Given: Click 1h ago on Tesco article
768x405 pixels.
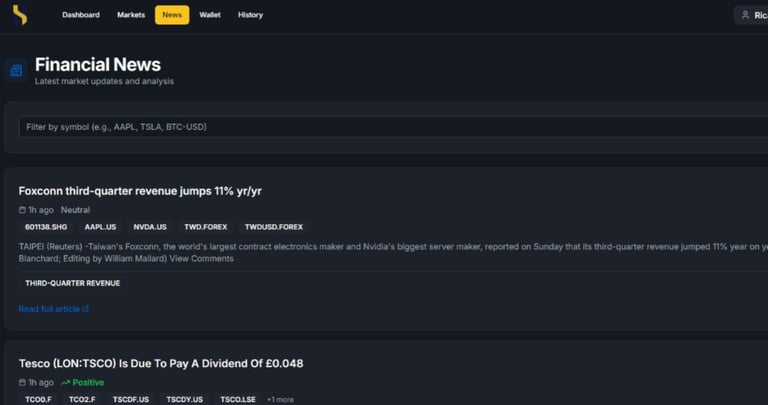Looking at the screenshot, I should (x=41, y=382).
